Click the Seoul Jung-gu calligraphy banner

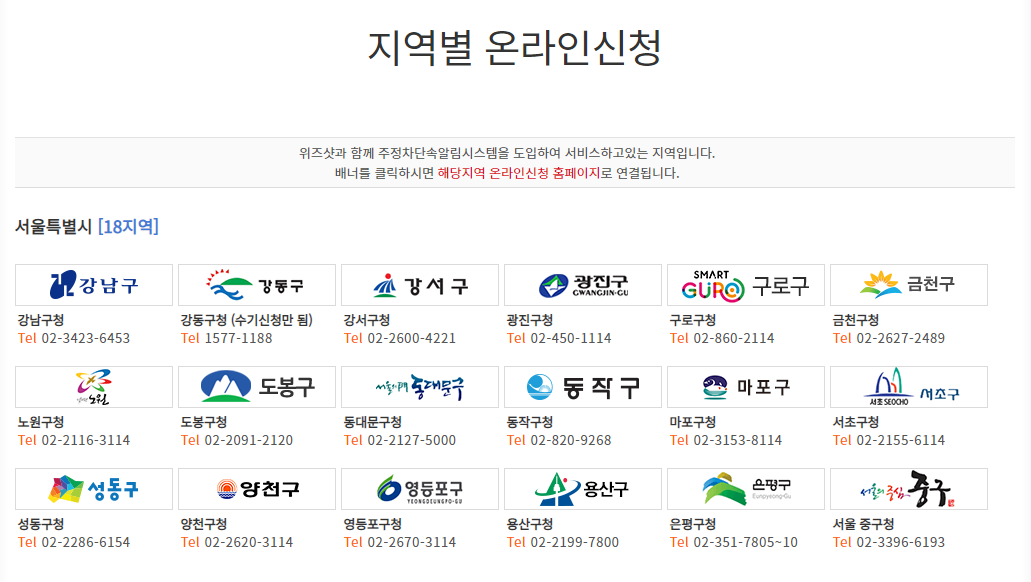pyautogui.click(x=908, y=489)
